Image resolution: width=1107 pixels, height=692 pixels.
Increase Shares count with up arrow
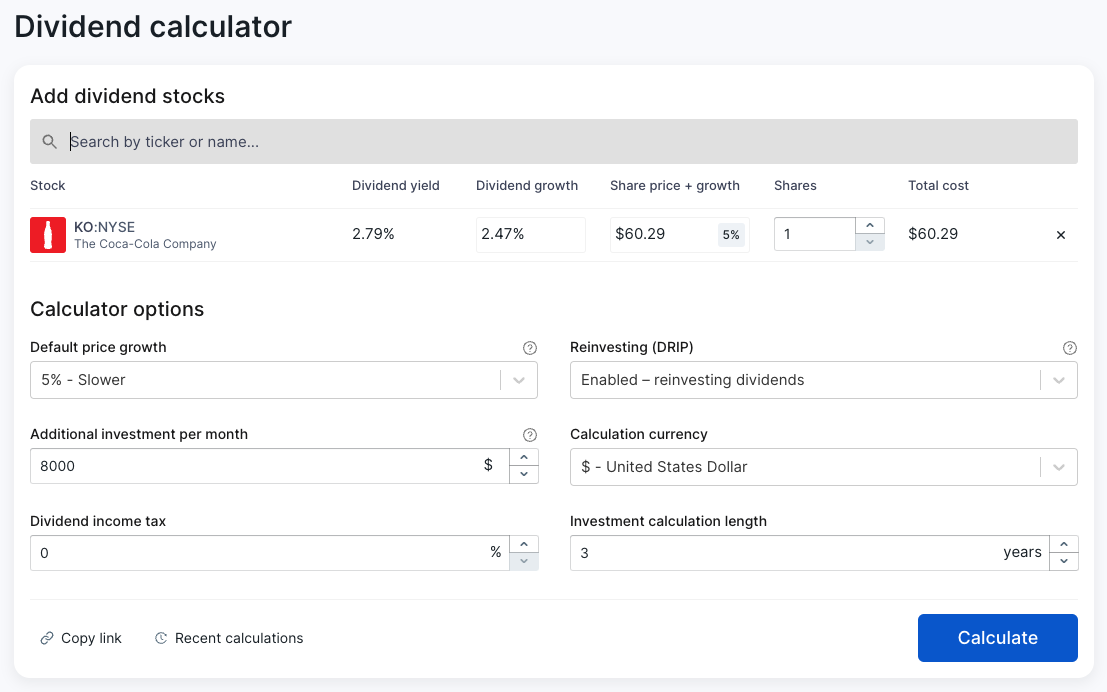tap(870, 226)
